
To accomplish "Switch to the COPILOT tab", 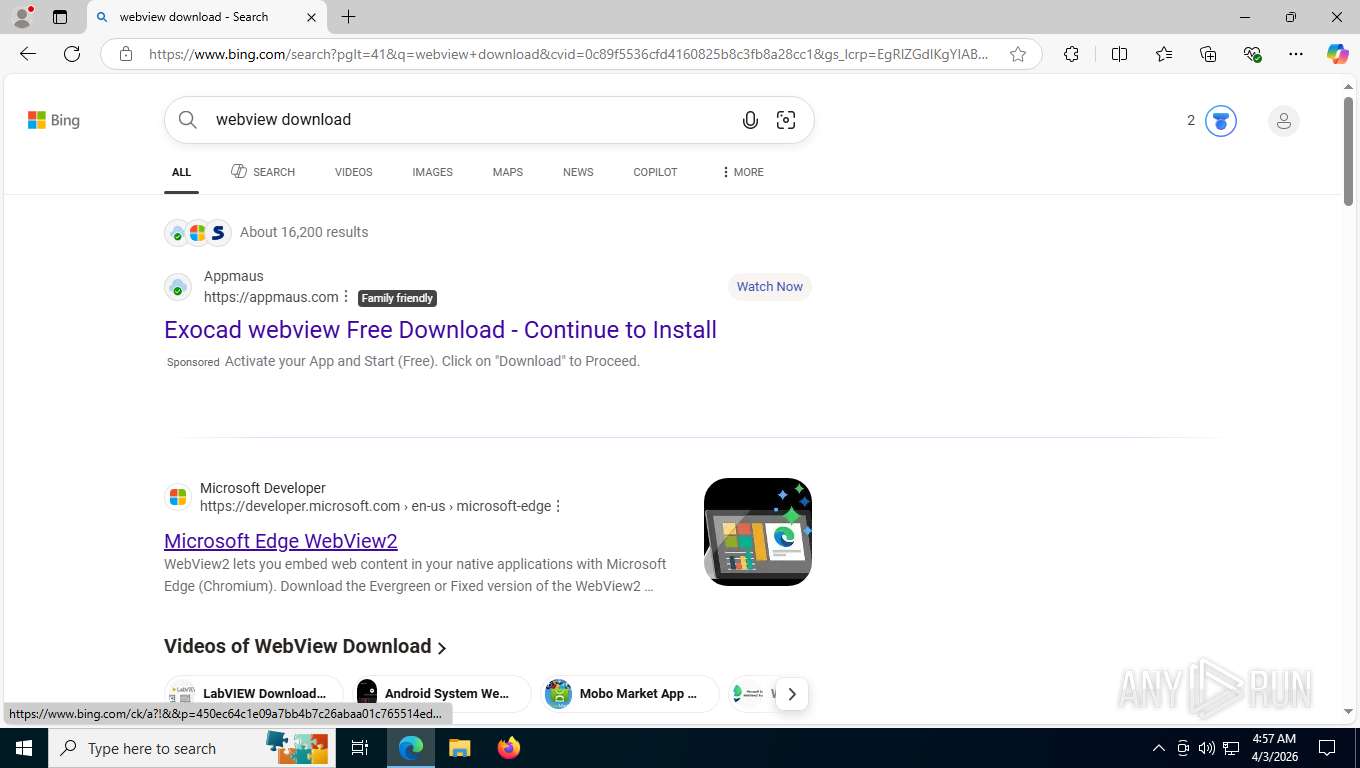I will click(x=655, y=172).
